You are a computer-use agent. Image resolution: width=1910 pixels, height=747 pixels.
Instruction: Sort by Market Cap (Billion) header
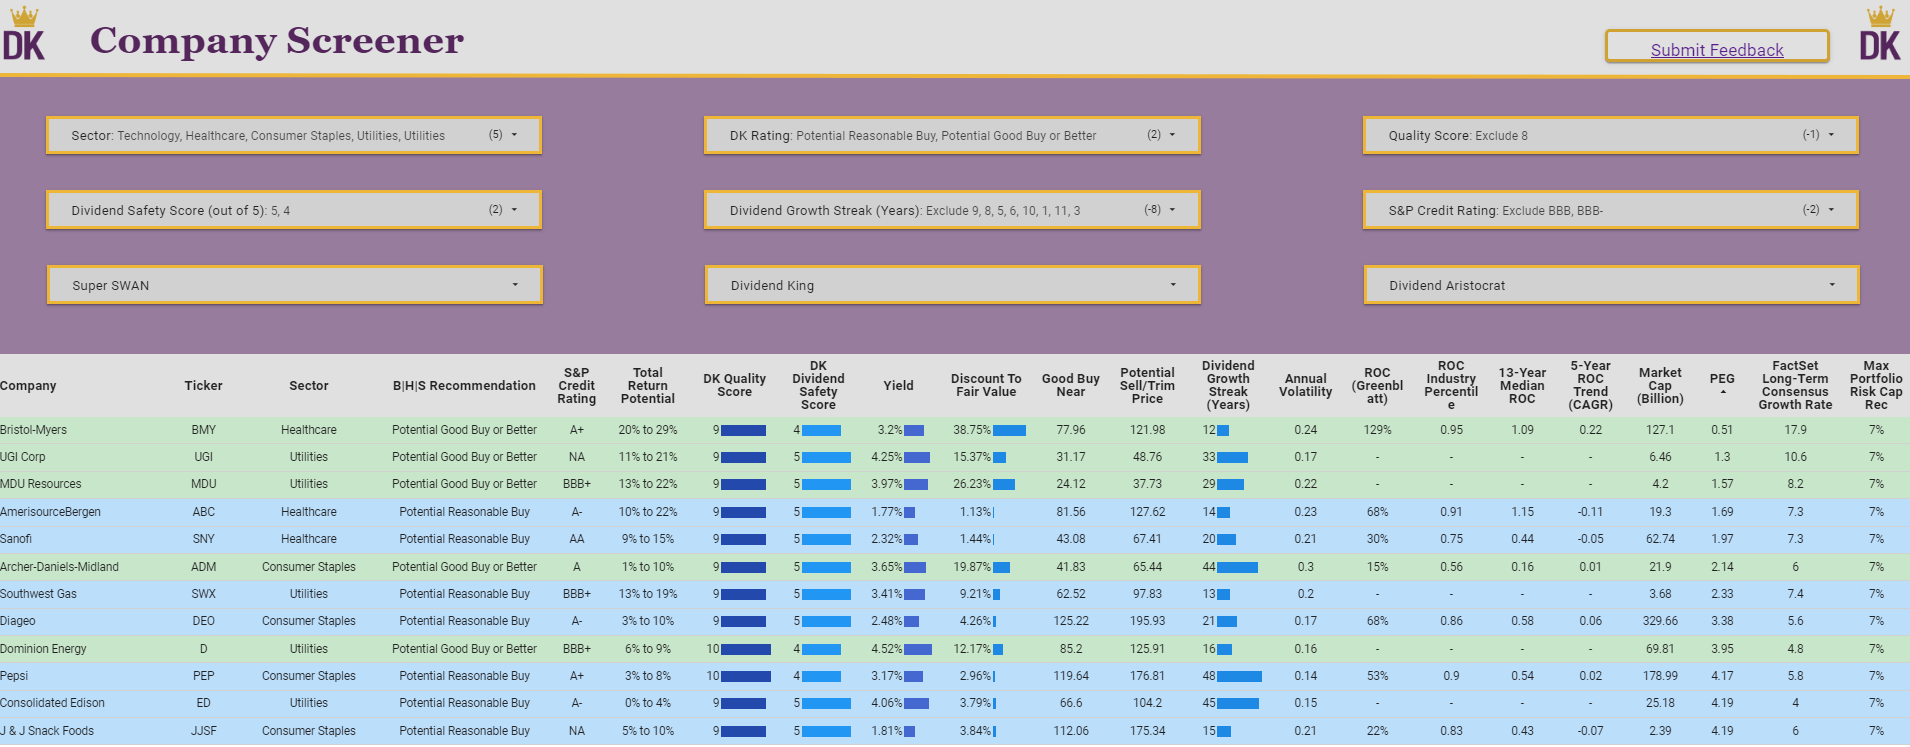coord(1660,386)
